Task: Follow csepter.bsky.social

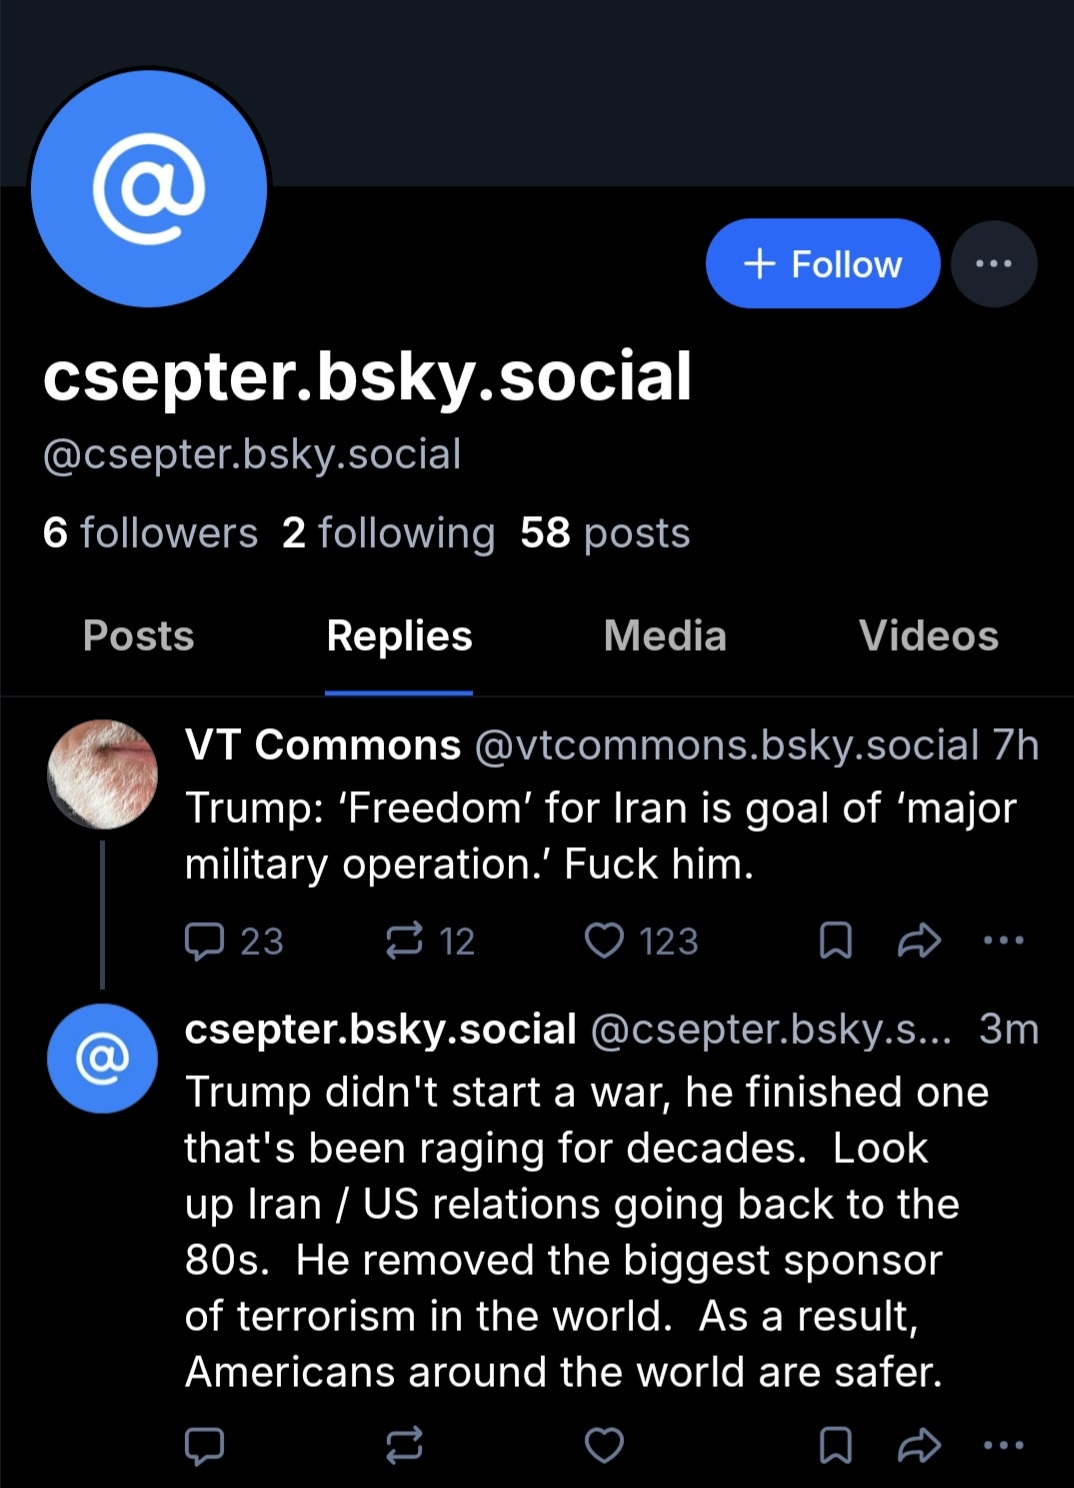Action: point(822,264)
